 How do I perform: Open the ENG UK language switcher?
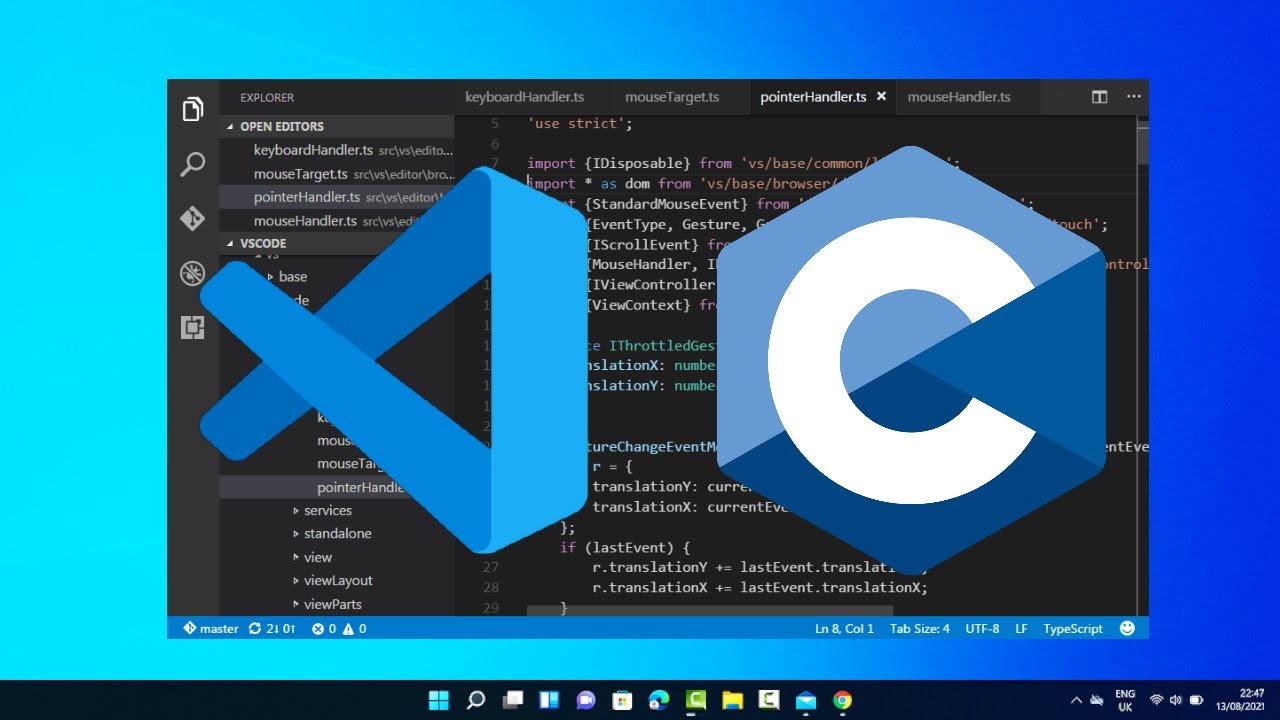coord(1125,700)
